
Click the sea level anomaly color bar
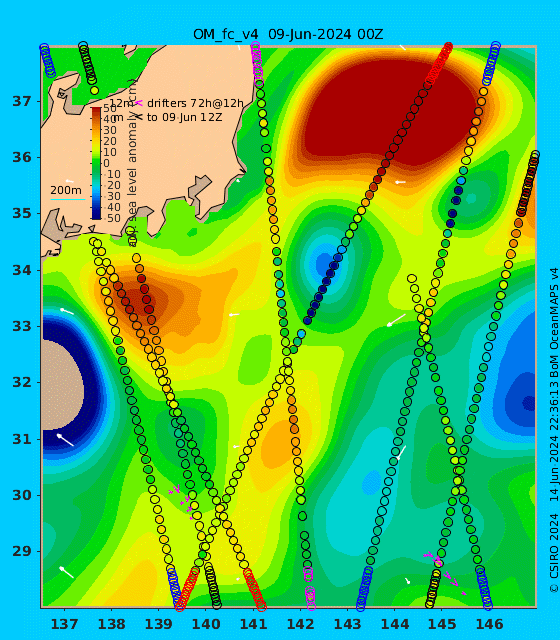(x=96, y=163)
